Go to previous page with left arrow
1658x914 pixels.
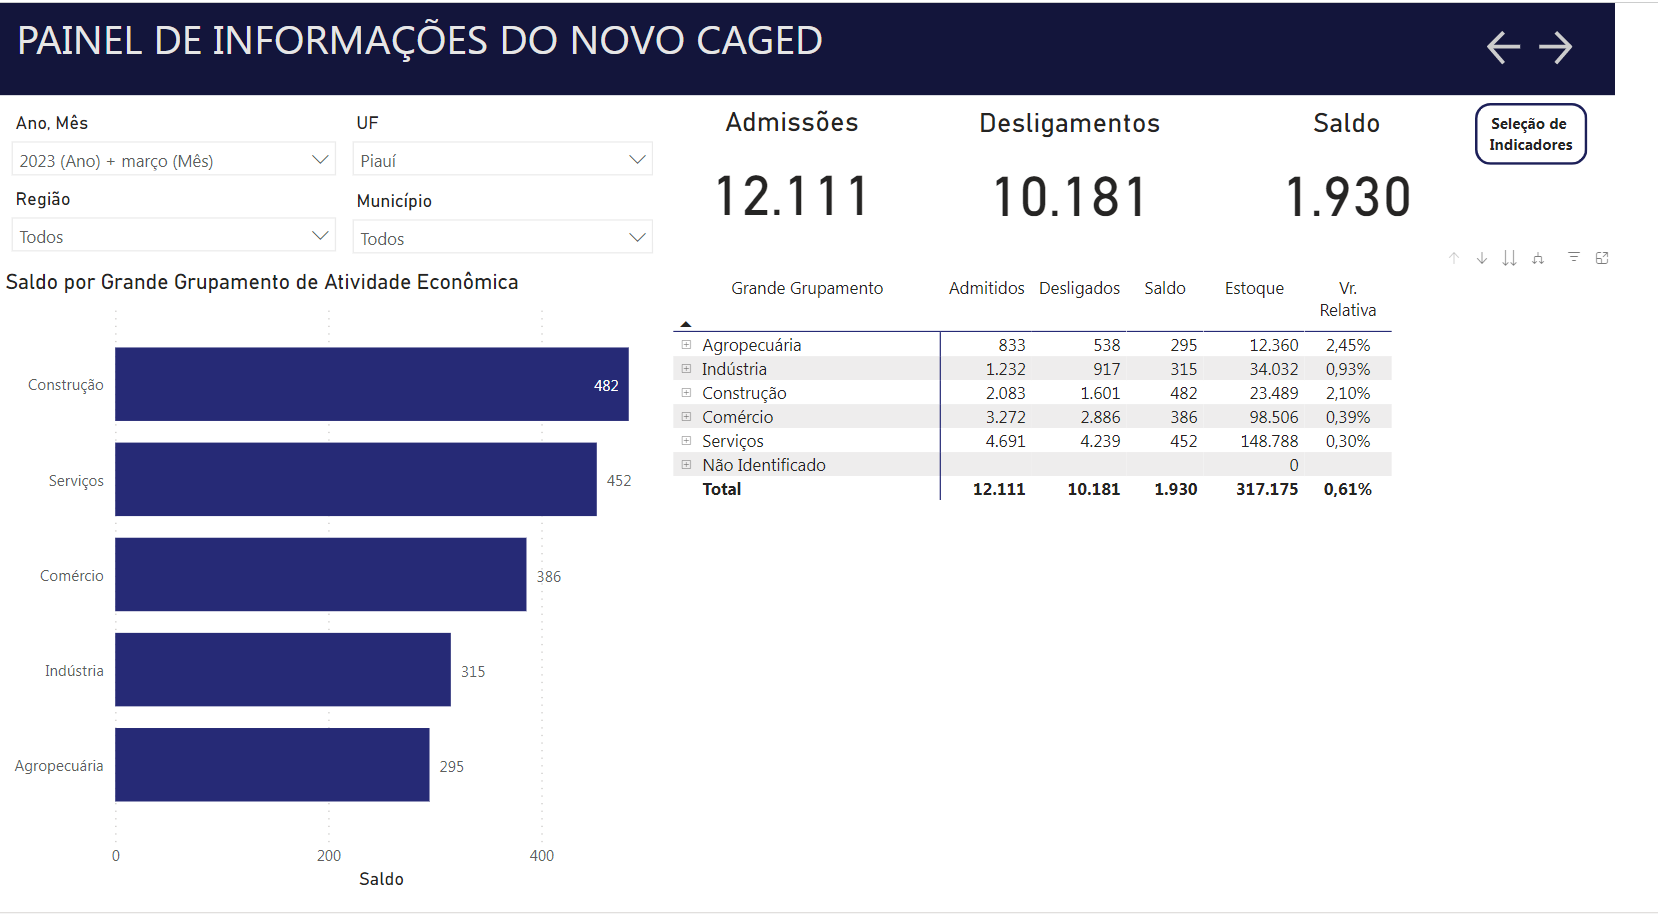coord(1503,47)
